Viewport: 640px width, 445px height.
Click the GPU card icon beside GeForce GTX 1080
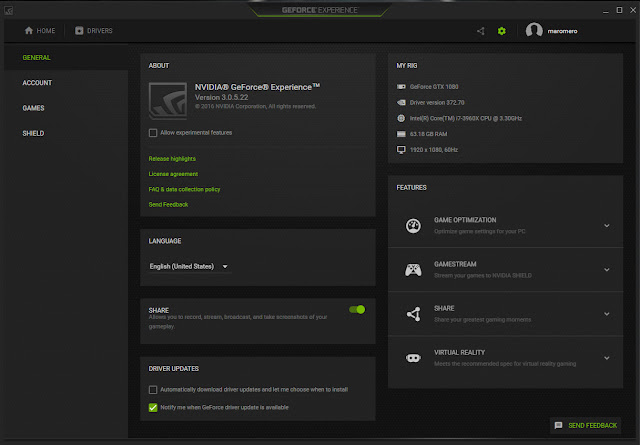[x=401, y=87]
